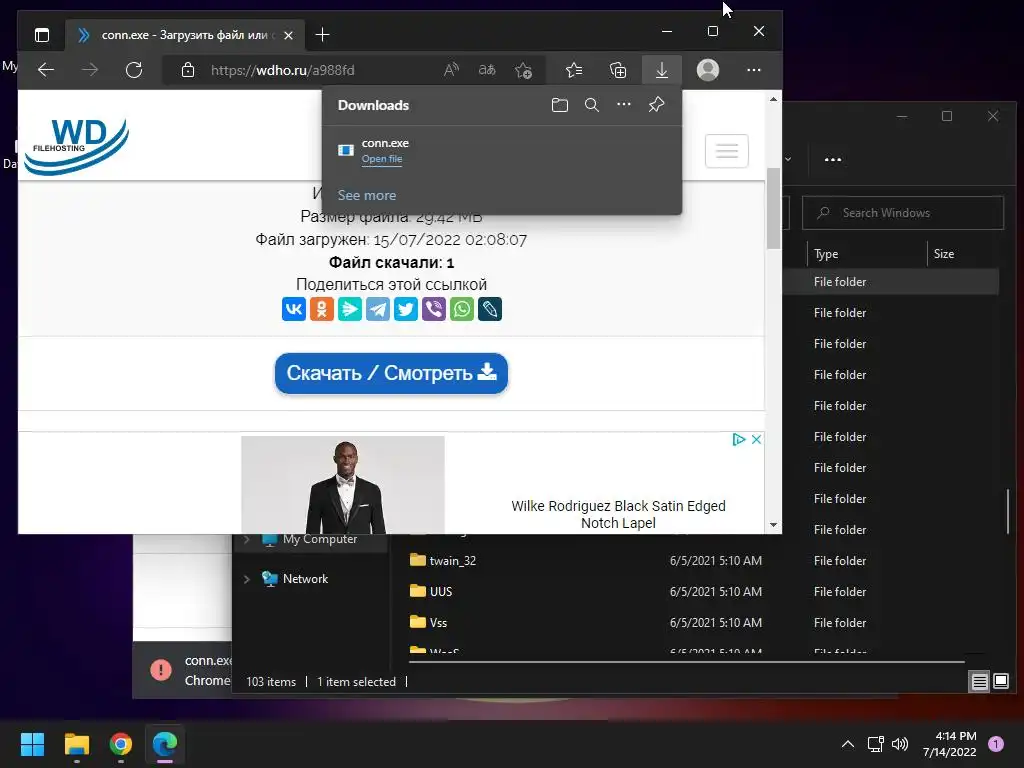The width and height of the screenshot is (1024, 768).
Task: Select the UUS folder
Action: pyautogui.click(x=441, y=592)
